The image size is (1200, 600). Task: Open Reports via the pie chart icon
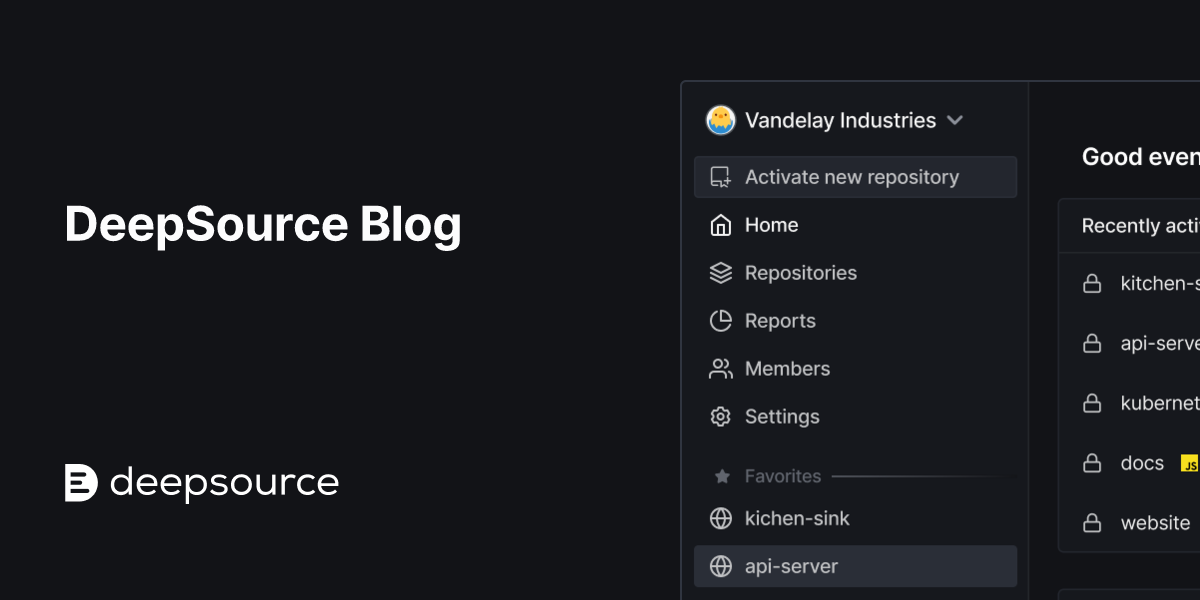point(720,320)
